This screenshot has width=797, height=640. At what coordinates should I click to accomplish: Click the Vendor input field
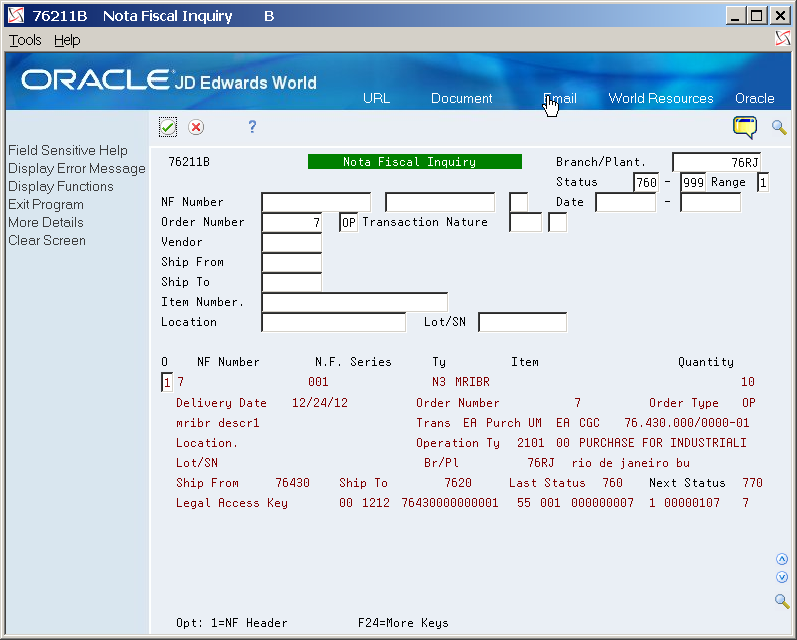tap(292, 242)
